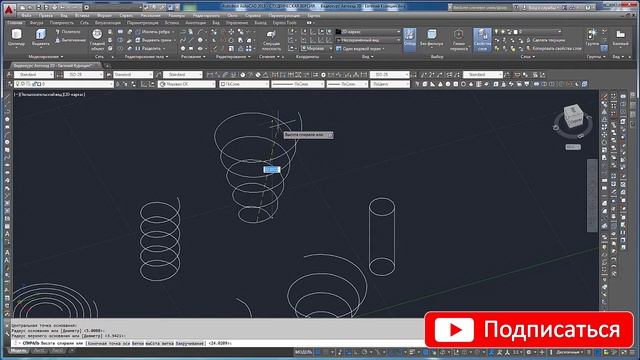Click the Без фильтра selection filter

click(x=431, y=37)
